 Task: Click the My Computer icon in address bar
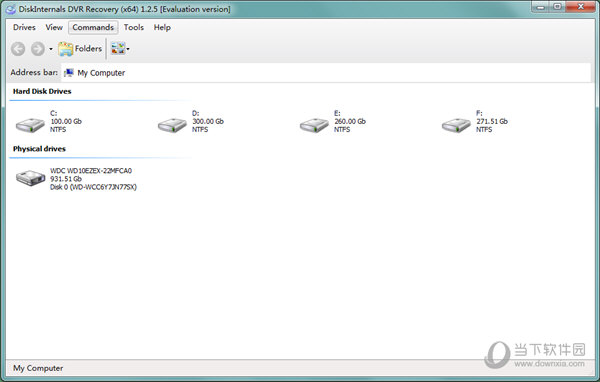69,73
